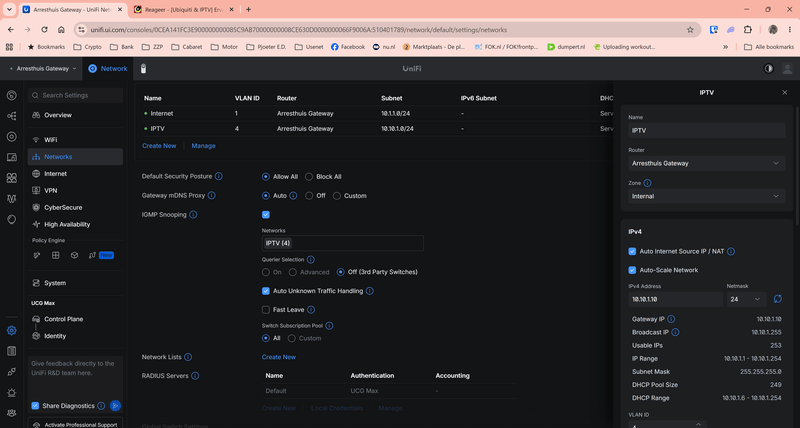Open the Zone dropdown showing Internal

click(x=707, y=196)
